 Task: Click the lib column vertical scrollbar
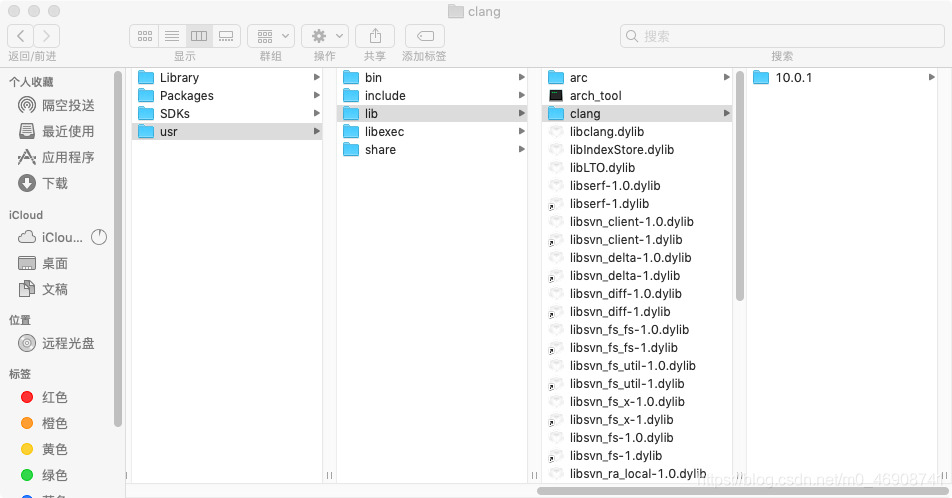click(x=740, y=186)
